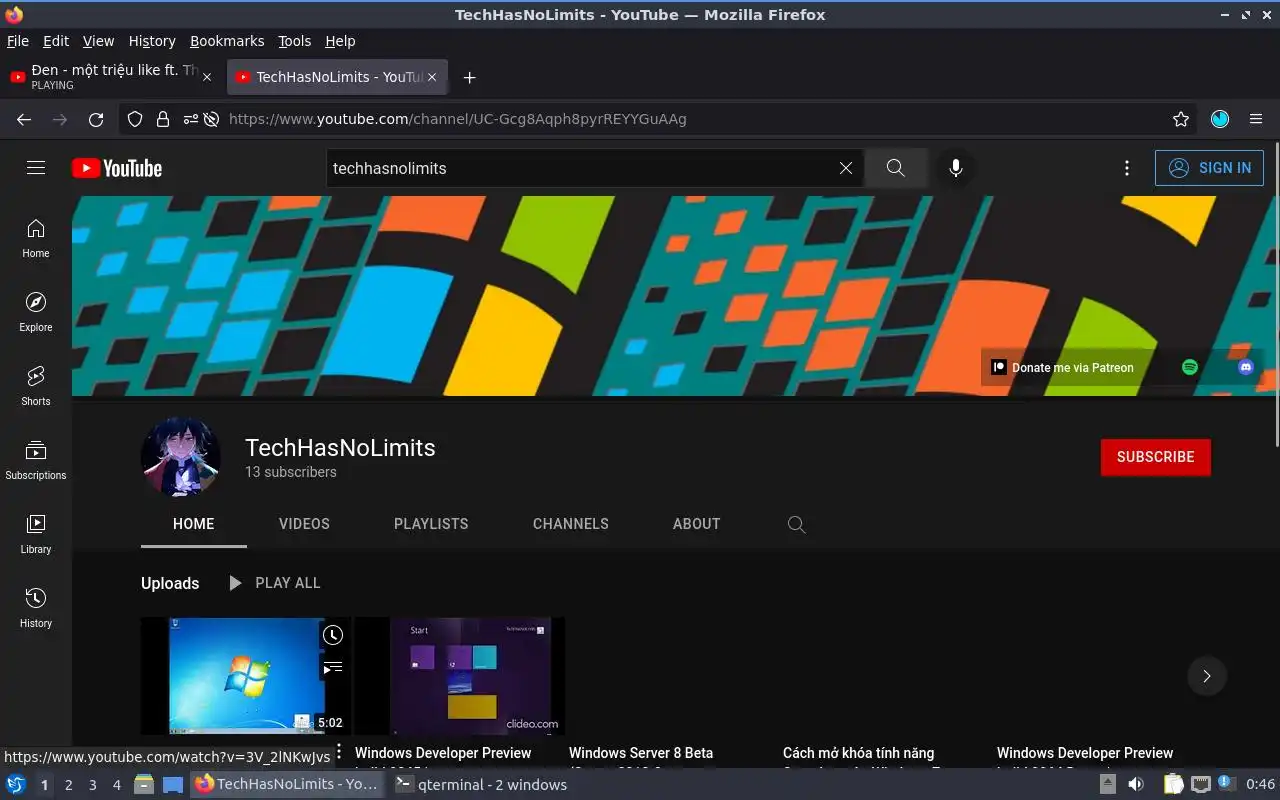Click the magnifier search button
Screen dimensions: 1280x800
tap(895, 168)
